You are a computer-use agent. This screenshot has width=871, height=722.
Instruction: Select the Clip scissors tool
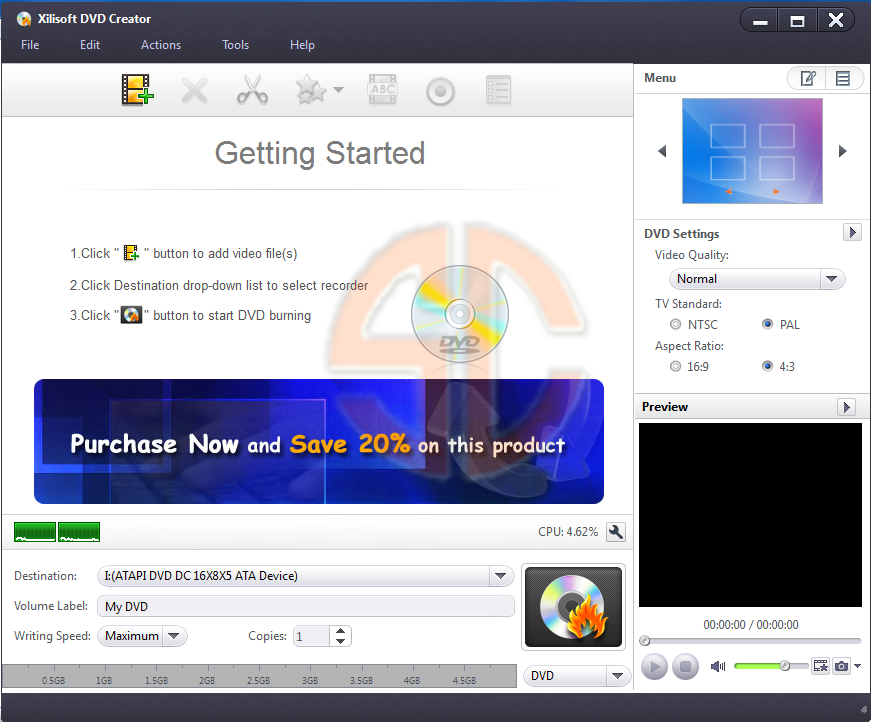tap(252, 90)
